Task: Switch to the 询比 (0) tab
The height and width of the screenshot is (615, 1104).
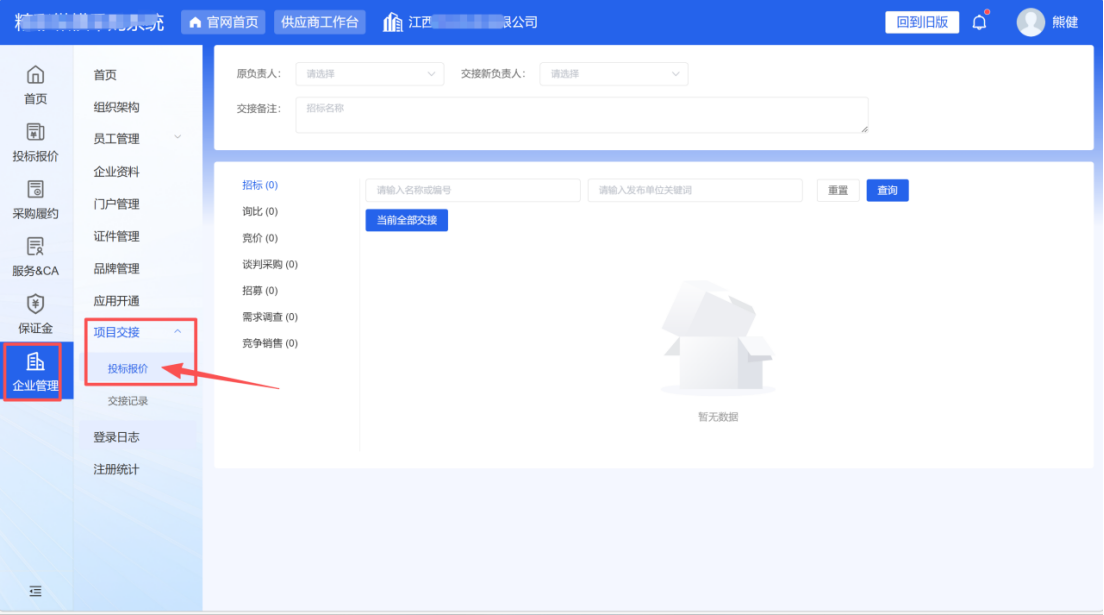Action: coord(260,212)
